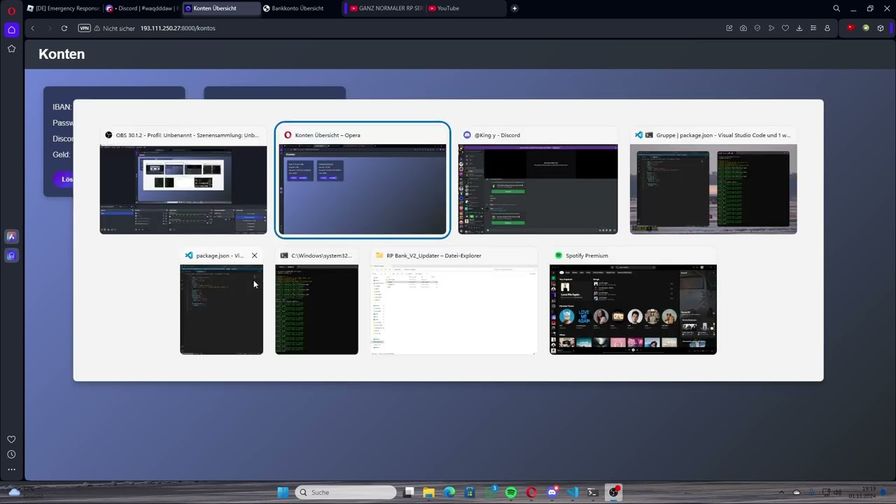Open the terminal app from the taskbar

593,492
